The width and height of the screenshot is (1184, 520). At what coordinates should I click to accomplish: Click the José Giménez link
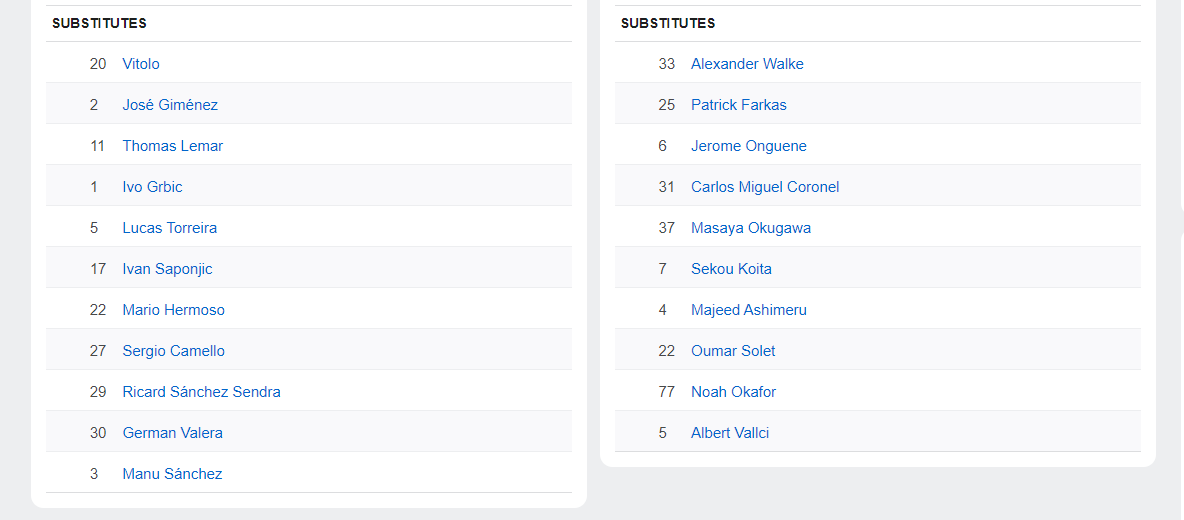point(170,105)
